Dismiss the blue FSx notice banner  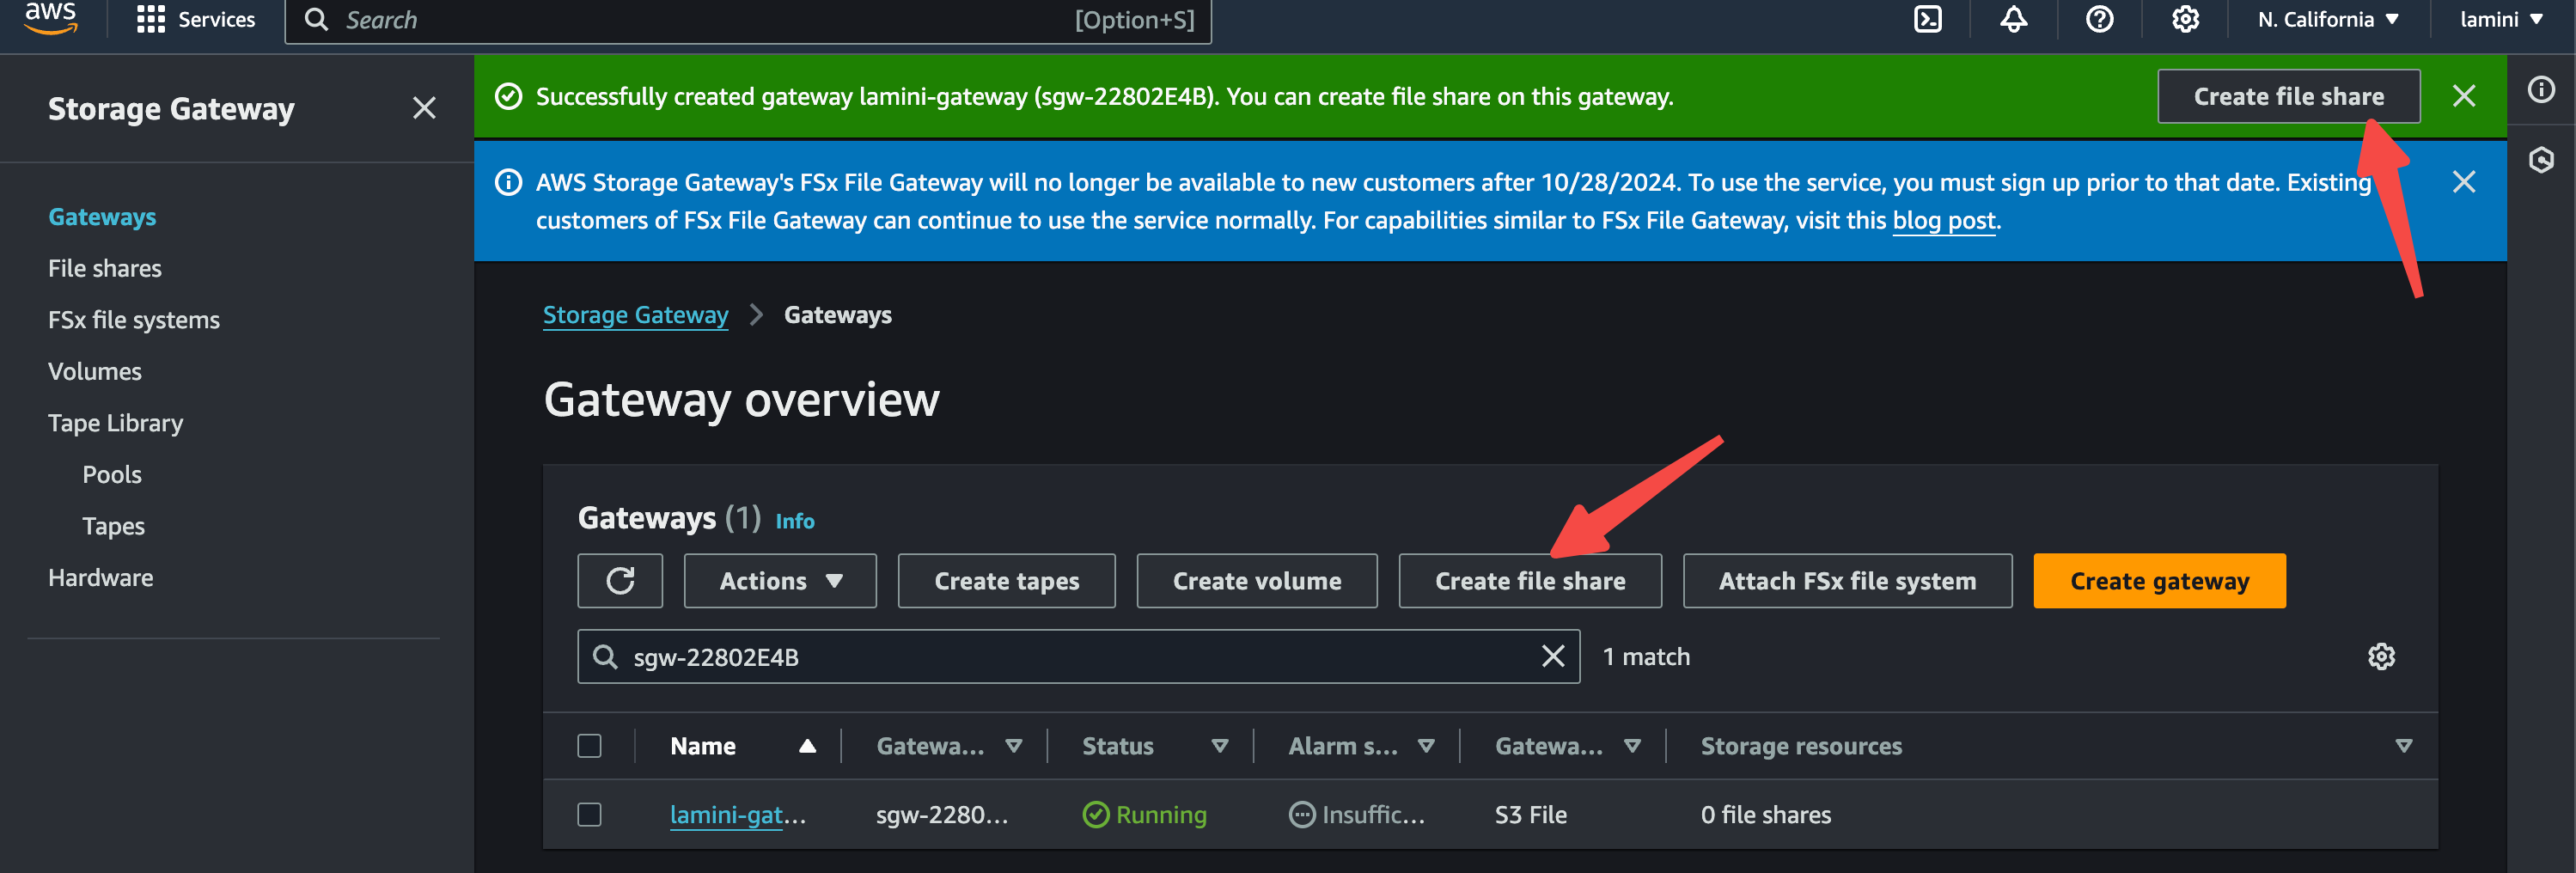[x=2464, y=182]
